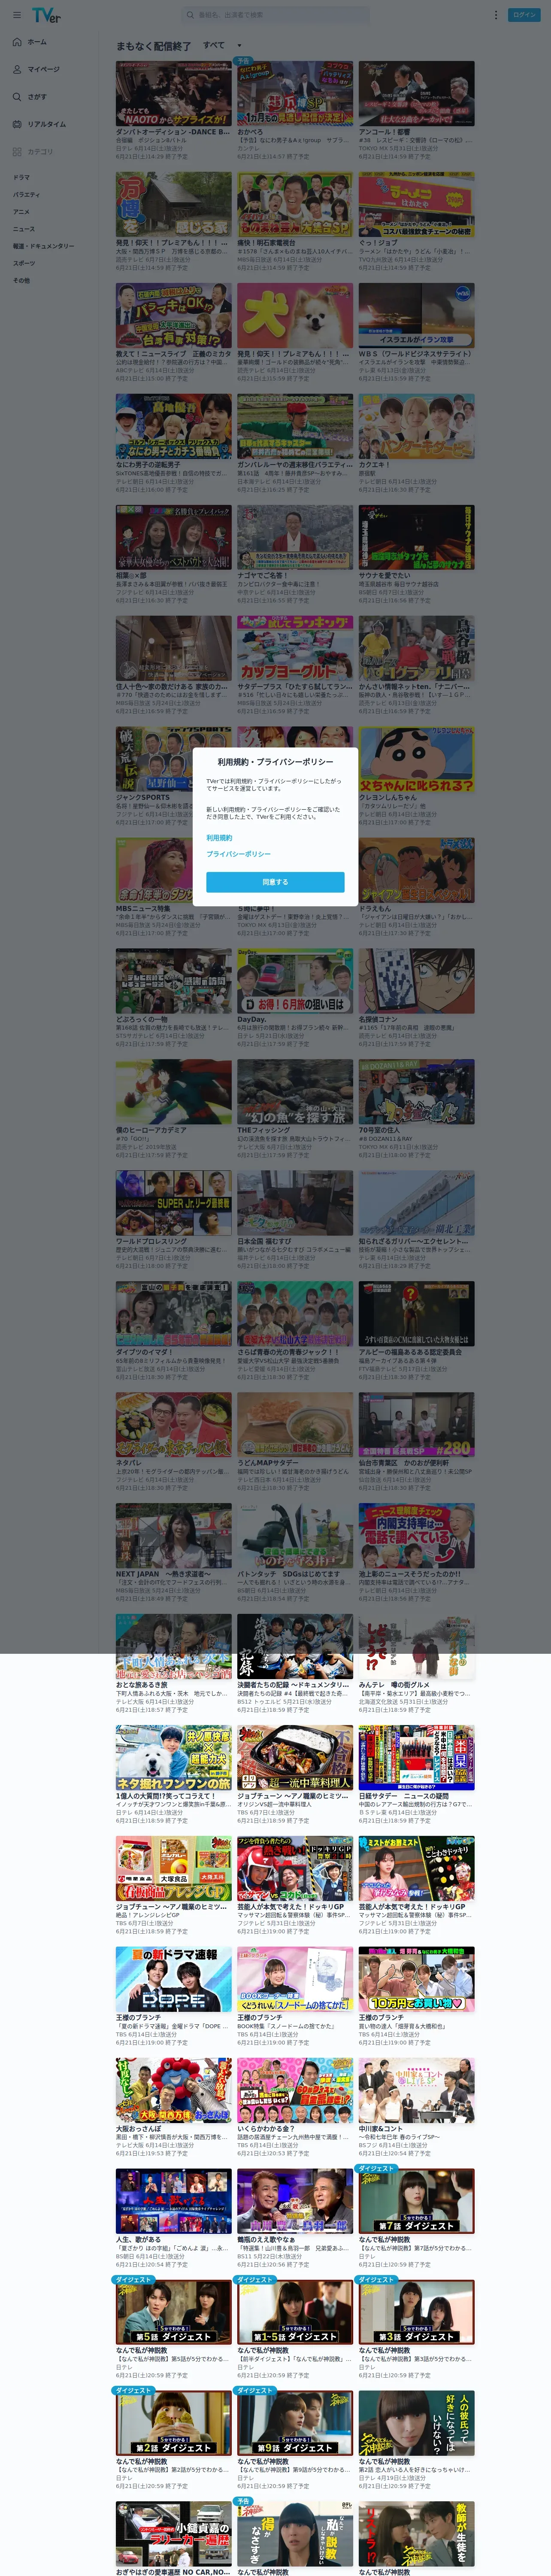The height and width of the screenshot is (2576, 551).
Task: Open おかべろ program thumbnail
Action: coord(295,93)
